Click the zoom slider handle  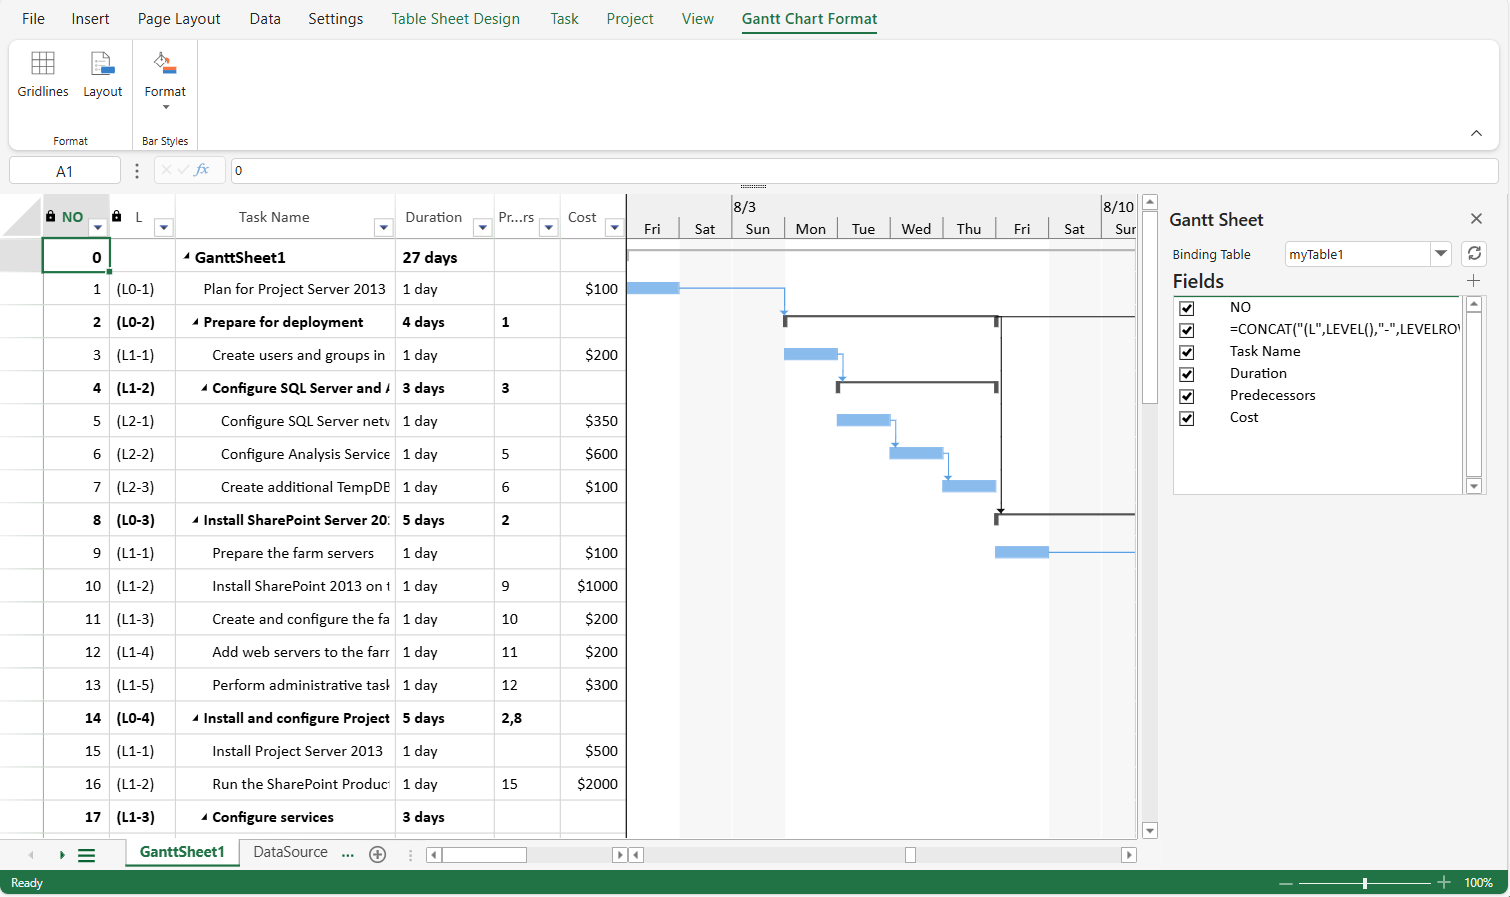[x=1364, y=883]
